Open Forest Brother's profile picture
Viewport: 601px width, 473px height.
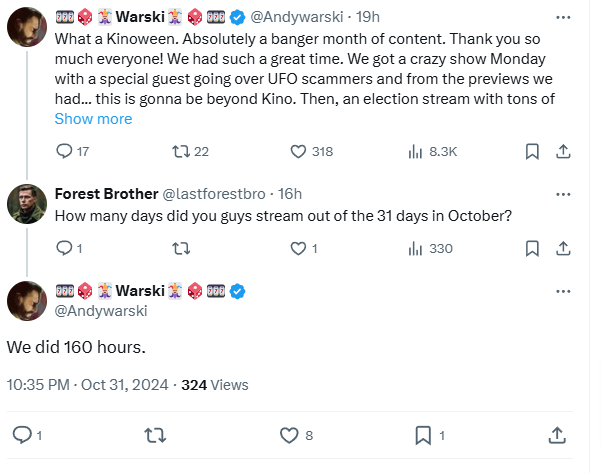point(27,204)
